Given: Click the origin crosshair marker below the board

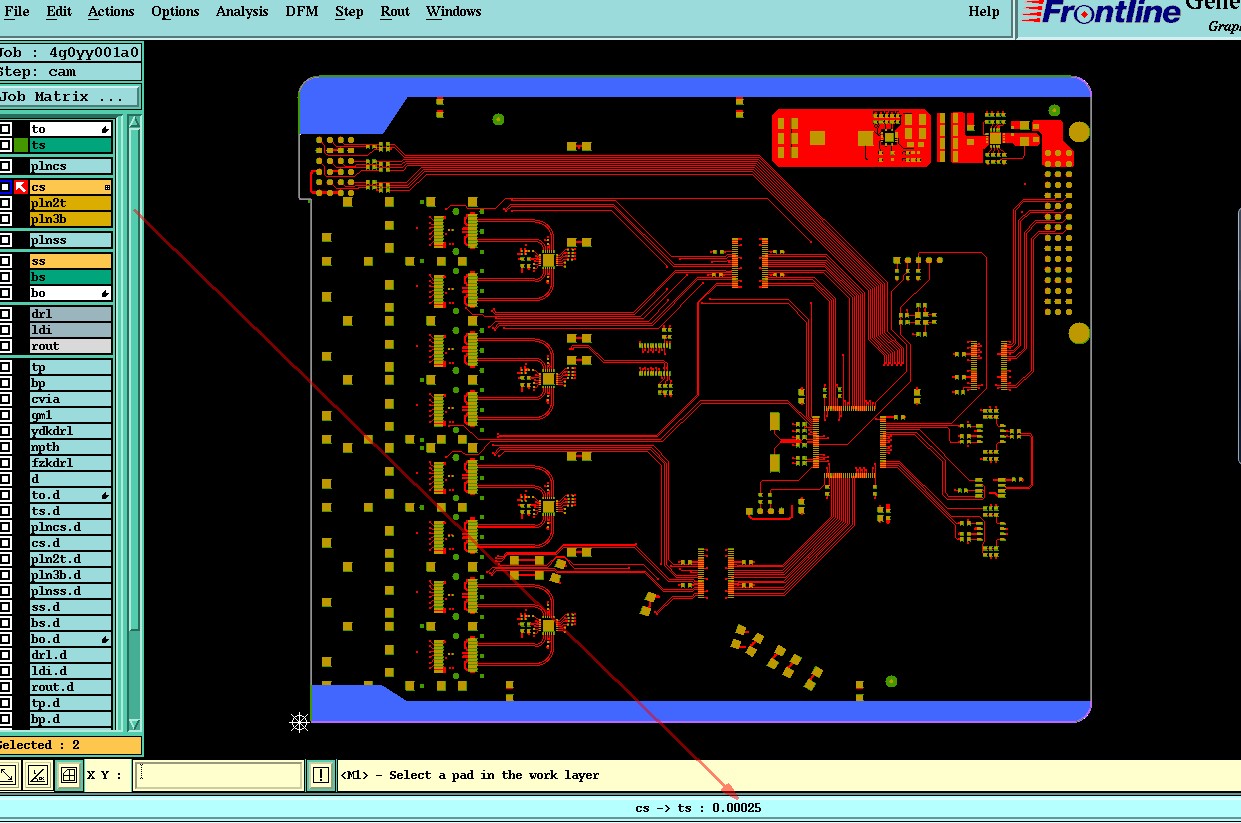Looking at the screenshot, I should tap(298, 722).
